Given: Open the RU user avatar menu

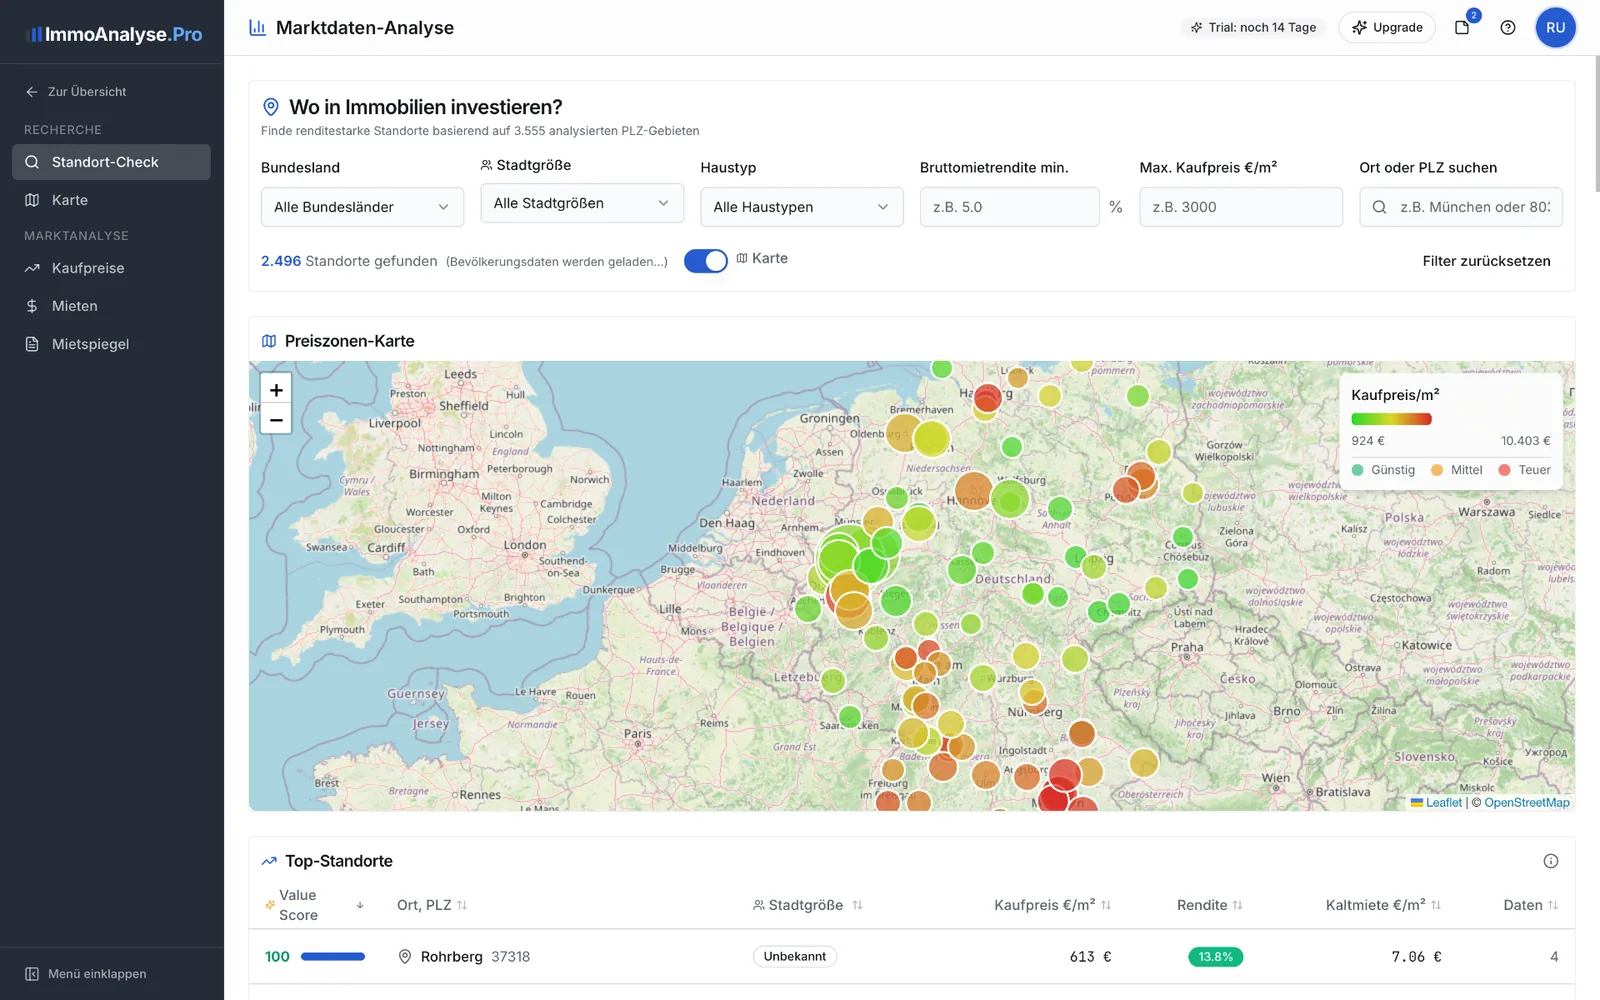Looking at the screenshot, I should tap(1556, 28).
